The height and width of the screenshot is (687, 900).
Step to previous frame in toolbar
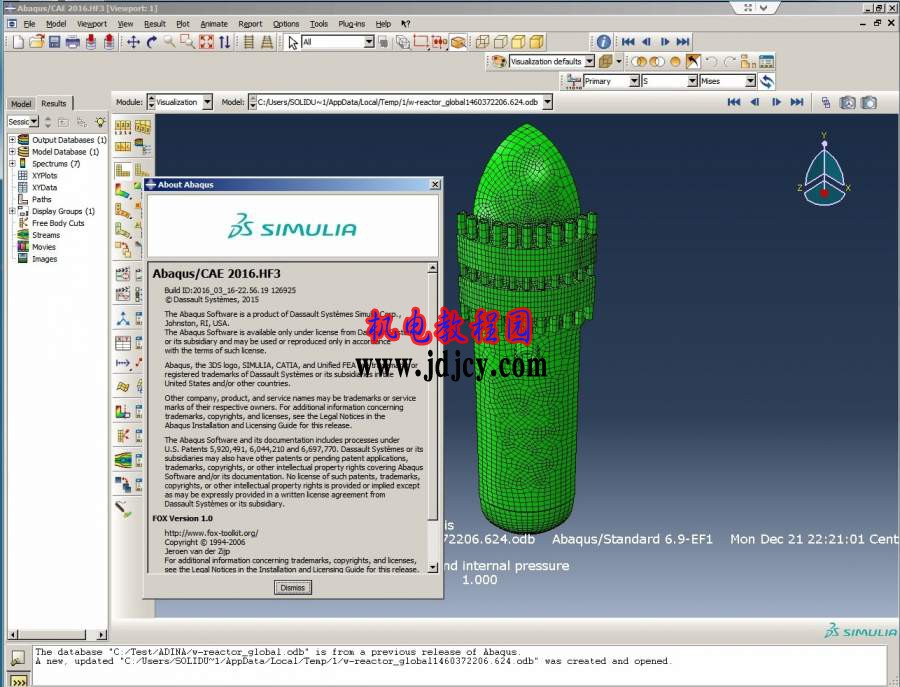(646, 42)
